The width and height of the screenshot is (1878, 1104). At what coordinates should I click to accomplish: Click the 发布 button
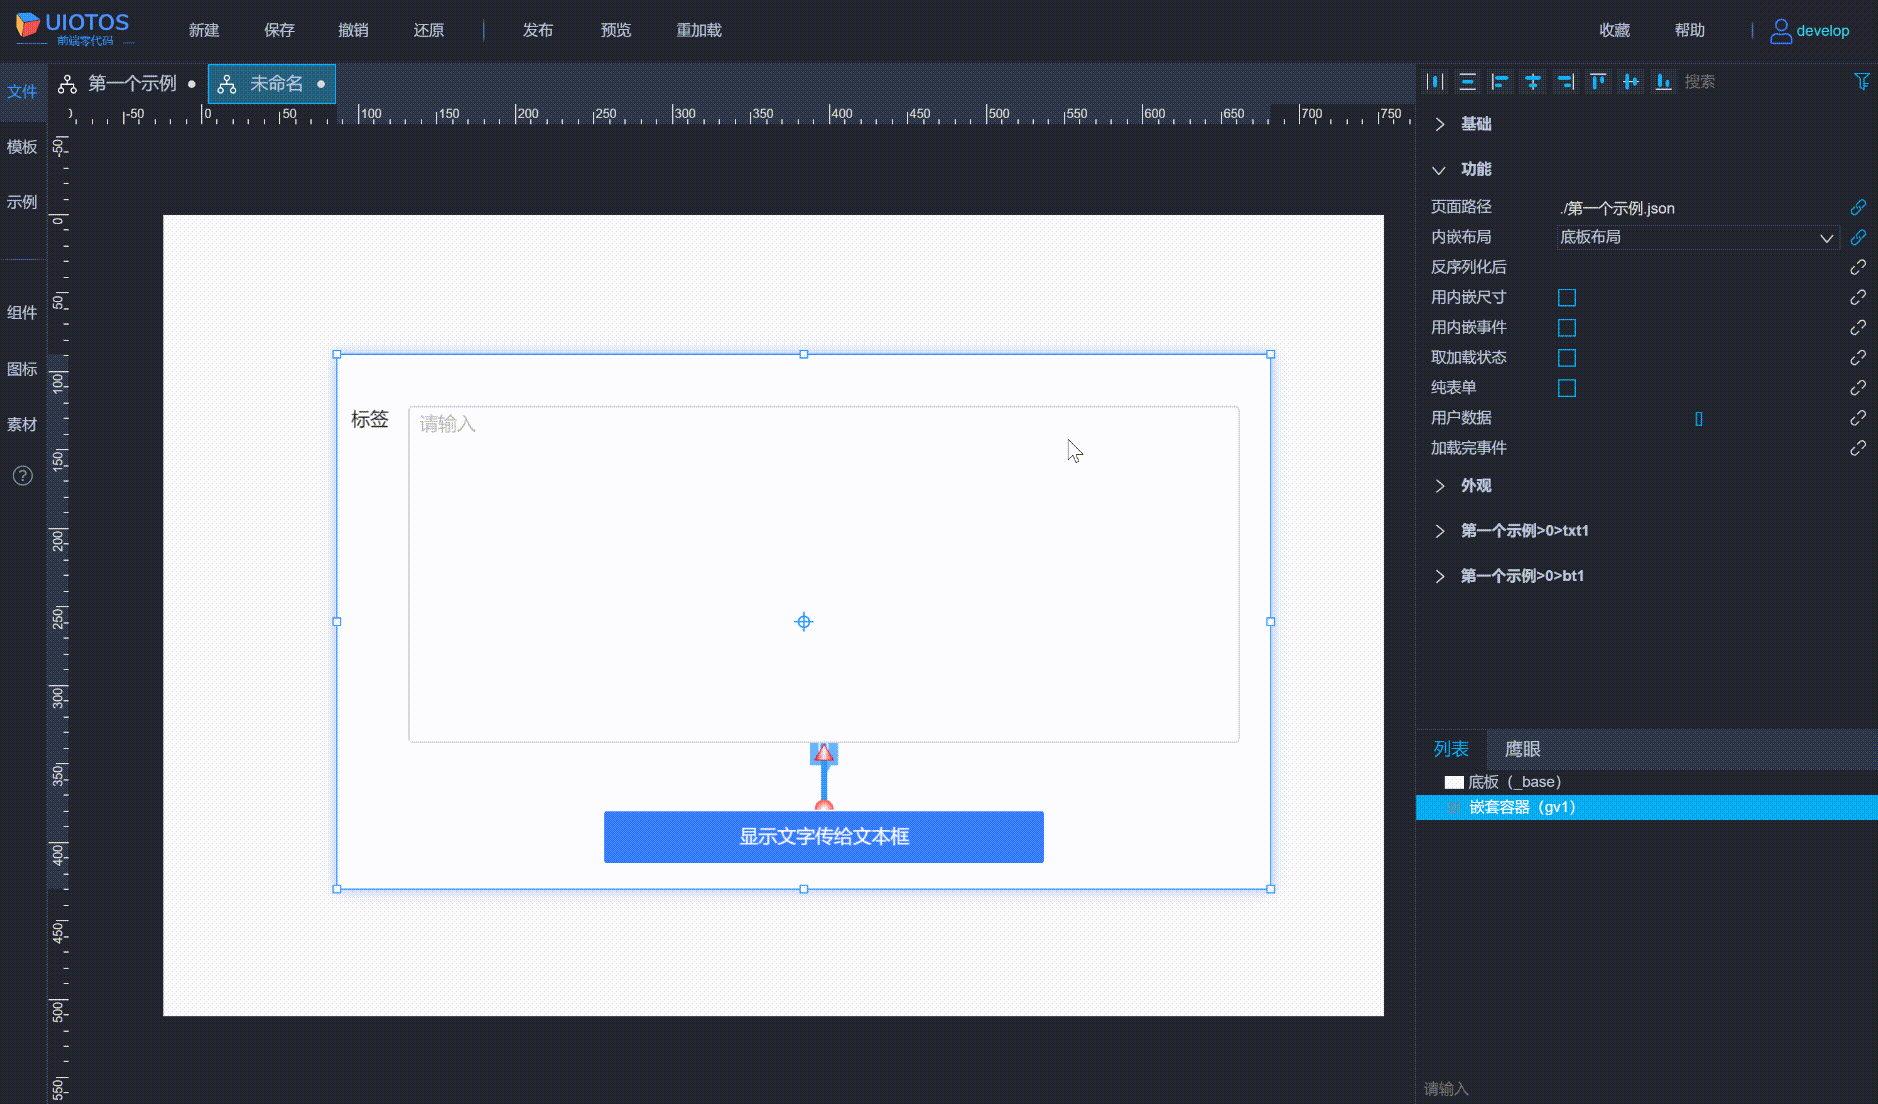[x=538, y=31]
